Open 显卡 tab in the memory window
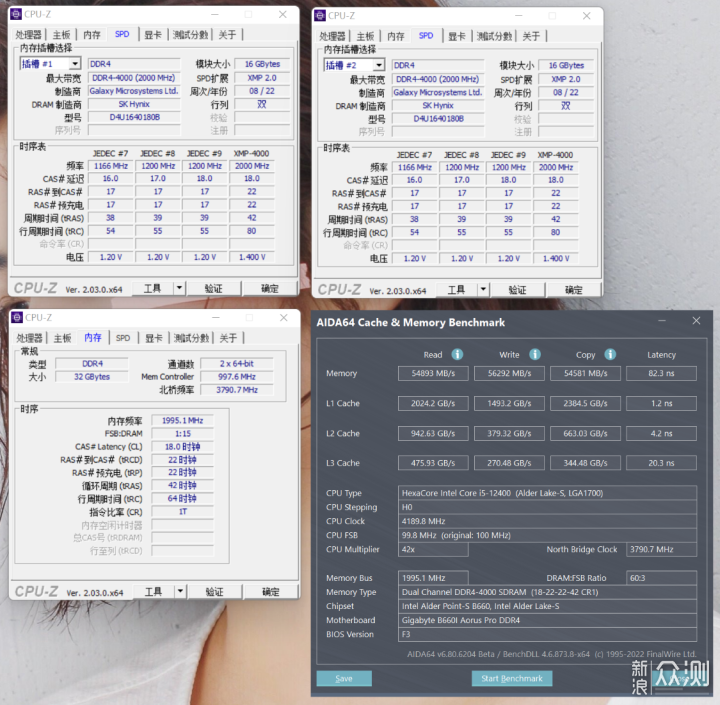The width and height of the screenshot is (720, 705). tap(153, 338)
